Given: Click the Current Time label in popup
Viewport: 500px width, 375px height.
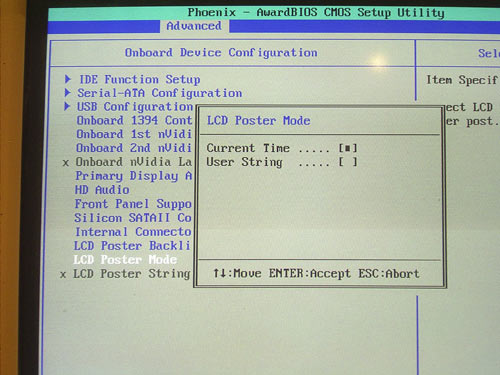Looking at the screenshot, I should point(248,148).
